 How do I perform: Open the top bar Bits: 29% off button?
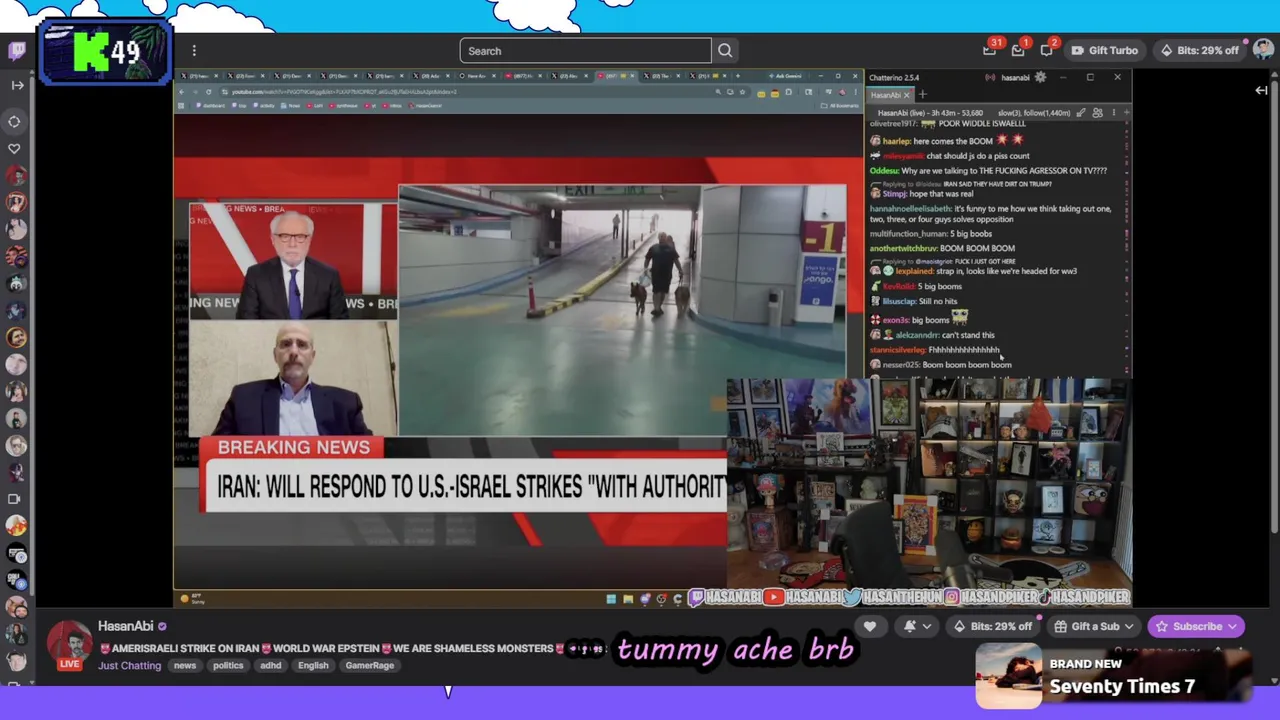coord(1199,51)
